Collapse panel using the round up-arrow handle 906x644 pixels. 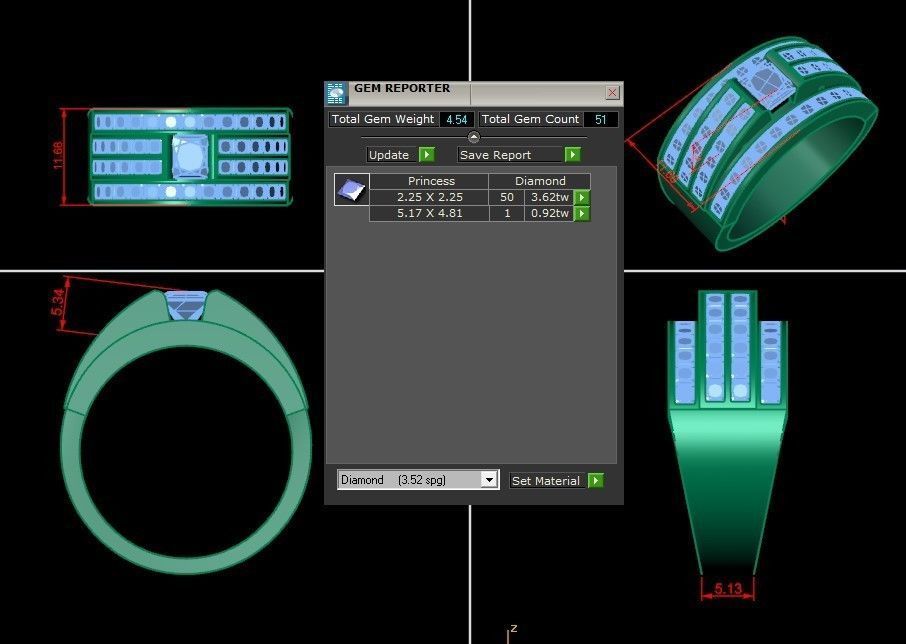(x=474, y=137)
